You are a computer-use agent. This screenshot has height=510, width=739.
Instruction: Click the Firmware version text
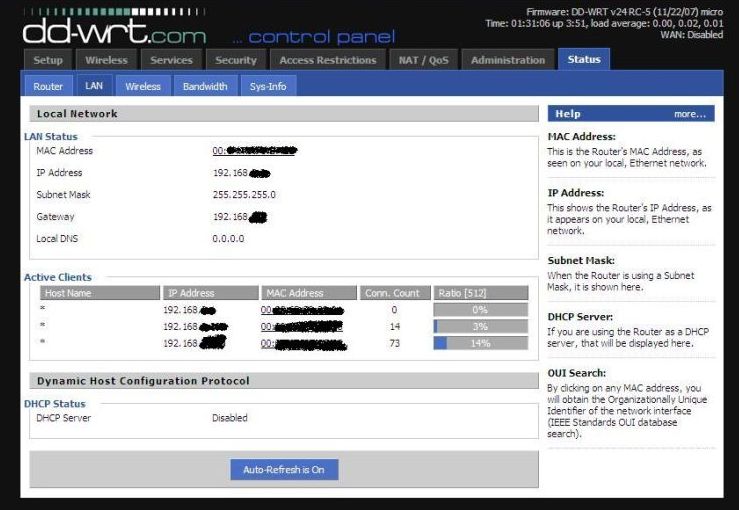point(624,12)
